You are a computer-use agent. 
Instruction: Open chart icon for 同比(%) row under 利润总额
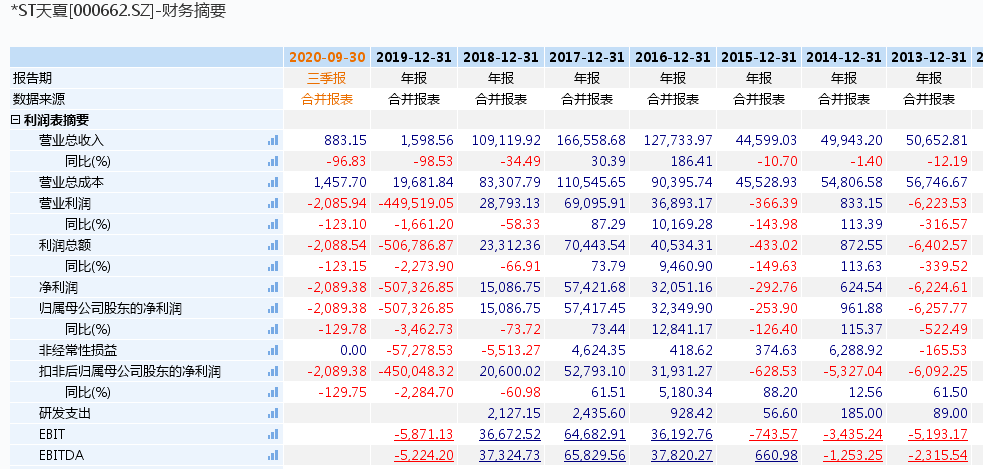(x=273, y=266)
